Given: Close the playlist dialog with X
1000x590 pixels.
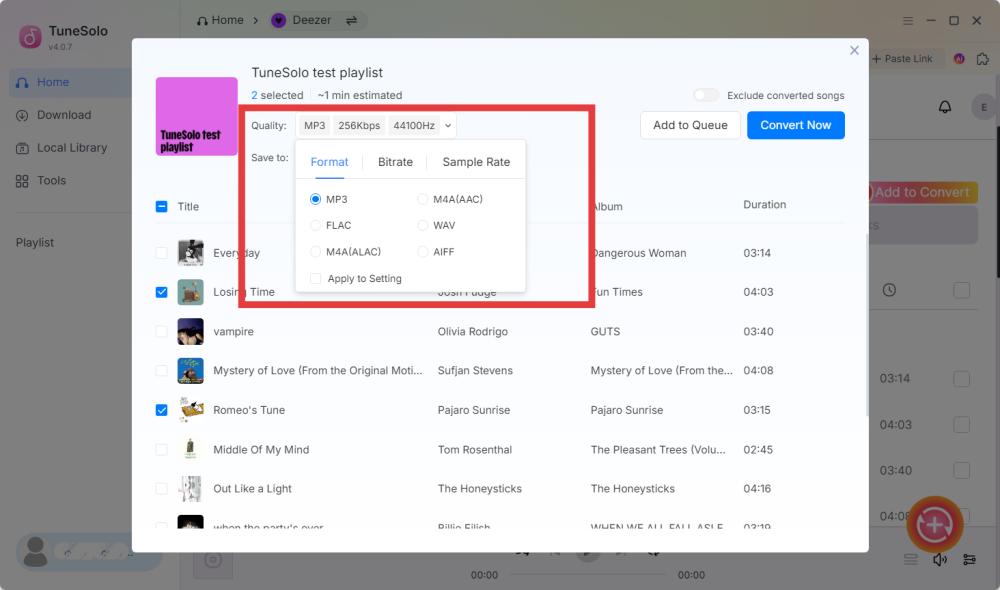Looking at the screenshot, I should (854, 50).
